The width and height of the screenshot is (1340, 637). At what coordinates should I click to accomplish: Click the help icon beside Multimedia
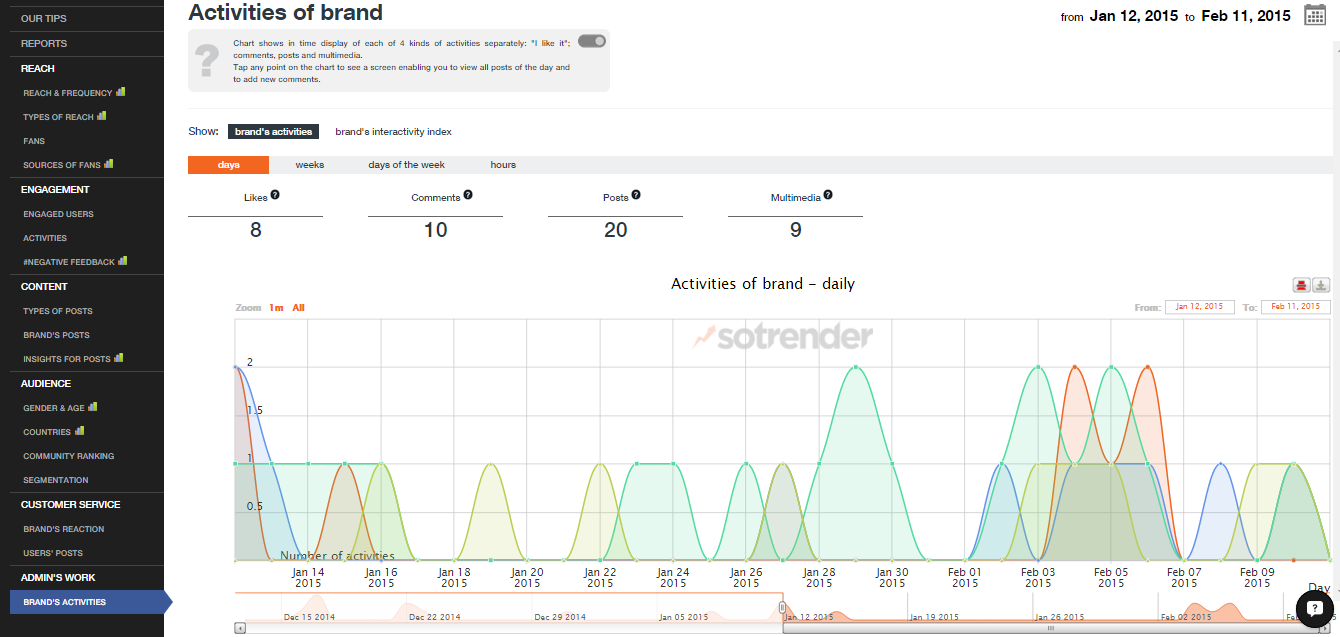[828, 196]
